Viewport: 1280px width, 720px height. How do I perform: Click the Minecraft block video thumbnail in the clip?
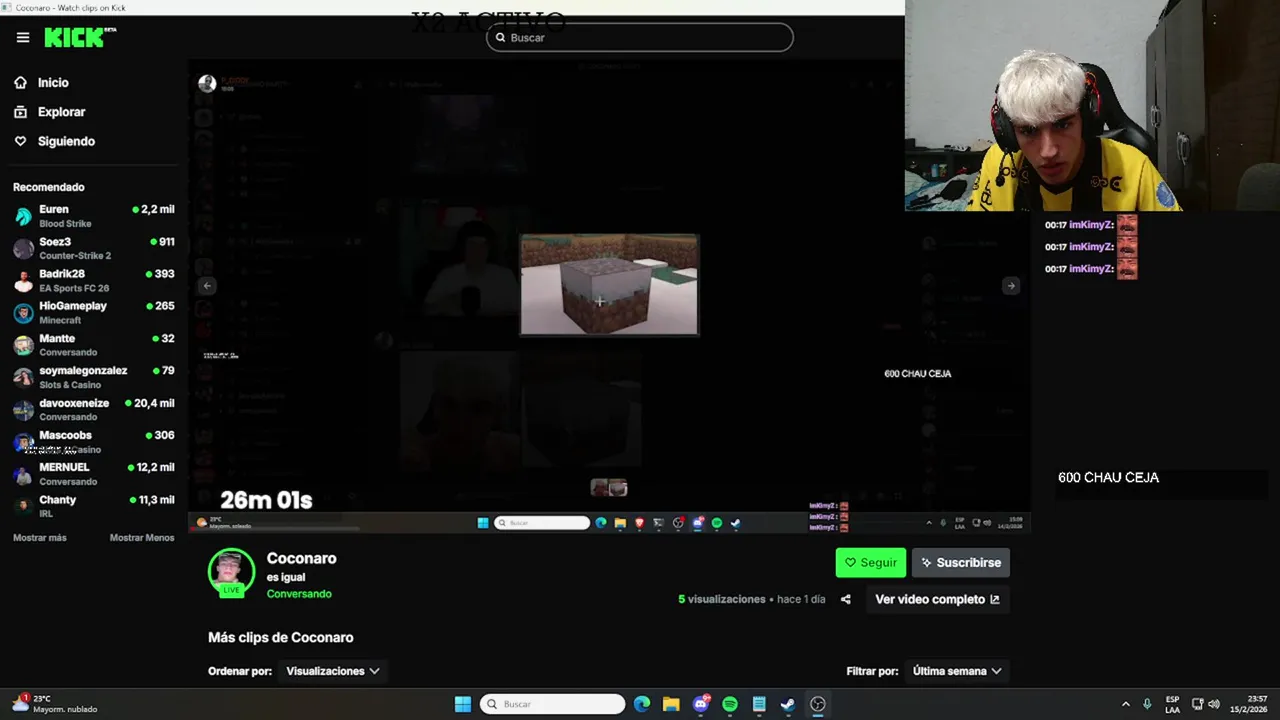pyautogui.click(x=609, y=285)
